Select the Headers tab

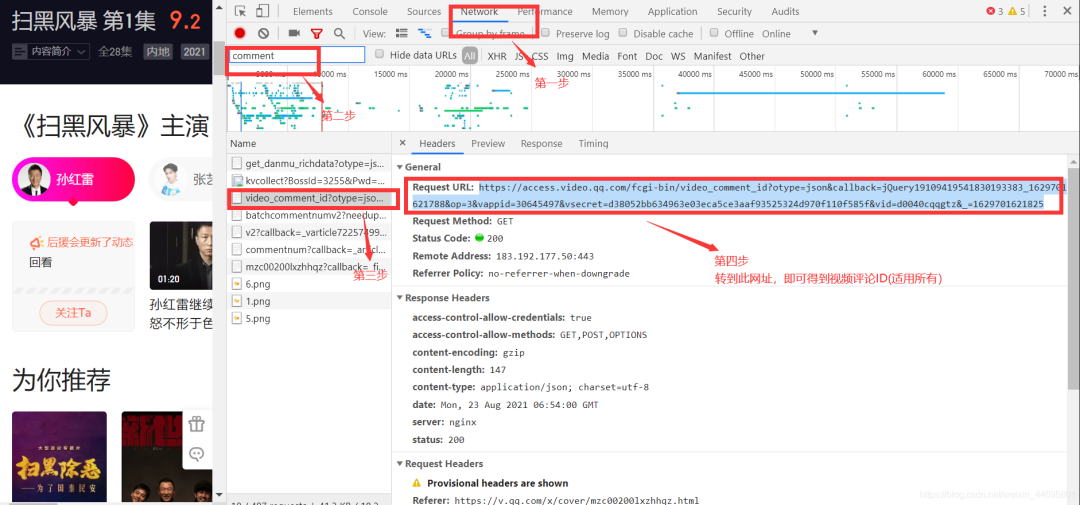437,143
